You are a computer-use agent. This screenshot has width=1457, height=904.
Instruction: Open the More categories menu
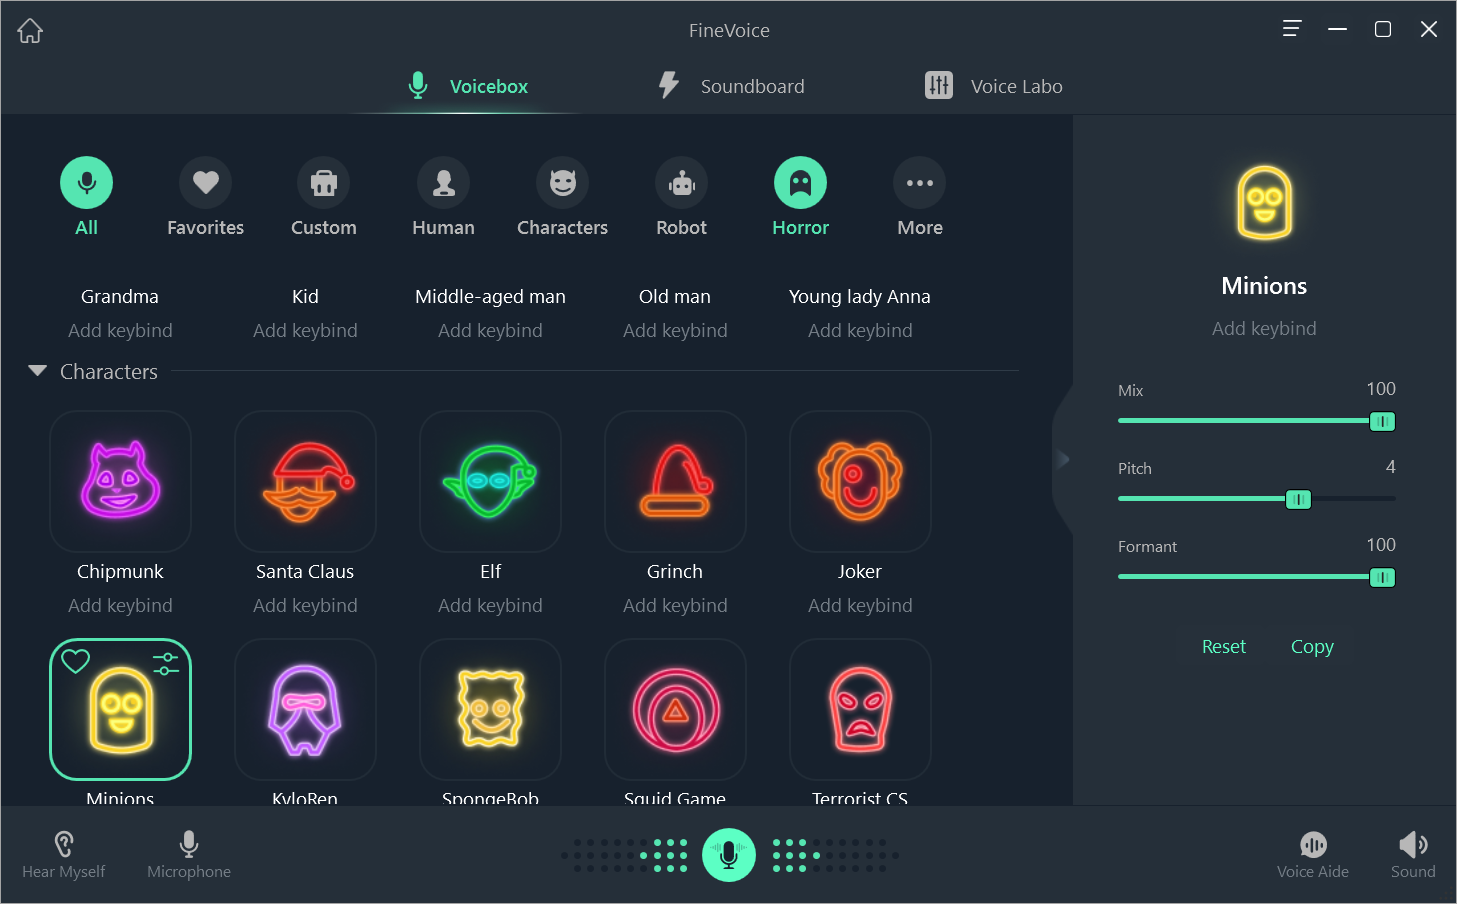click(x=919, y=182)
